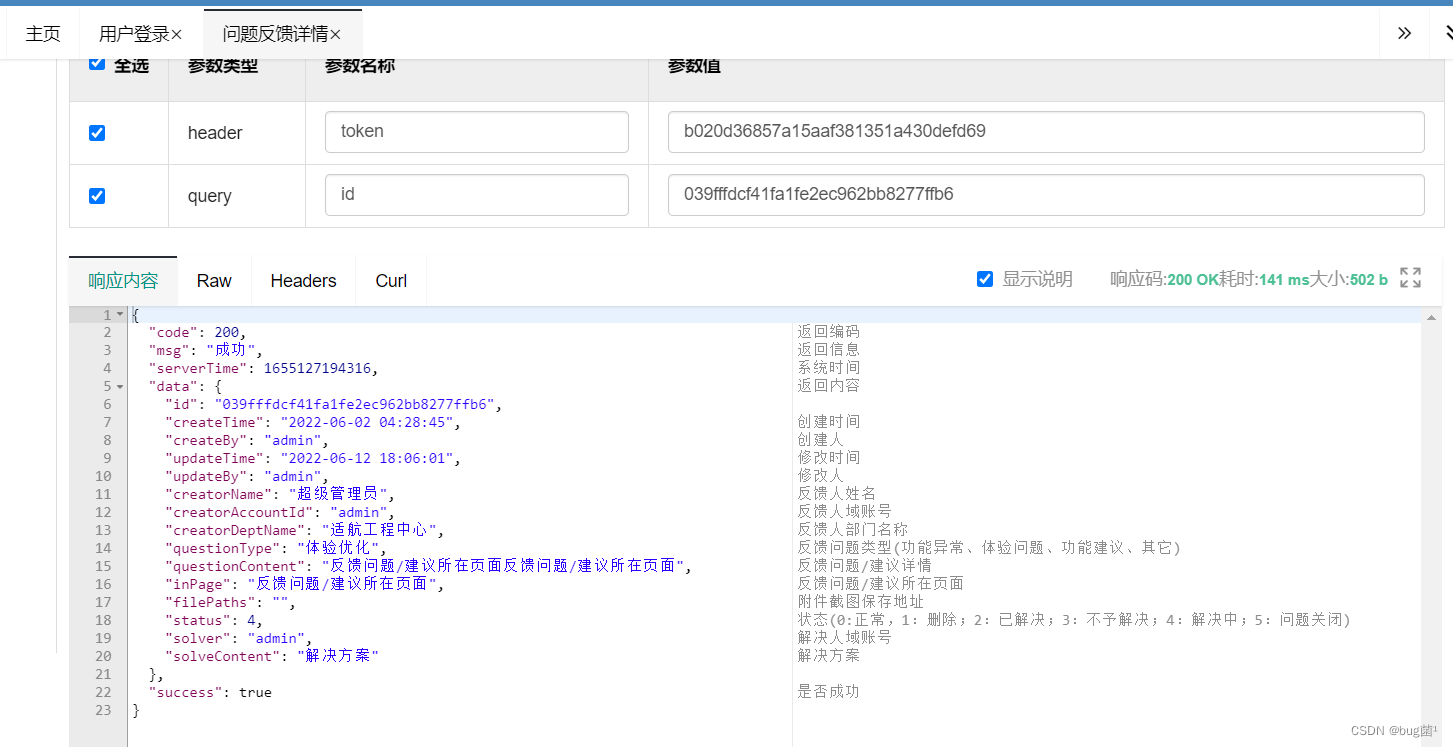Edit the id value field
This screenshot has width=1453, height=747.
coord(1046,195)
